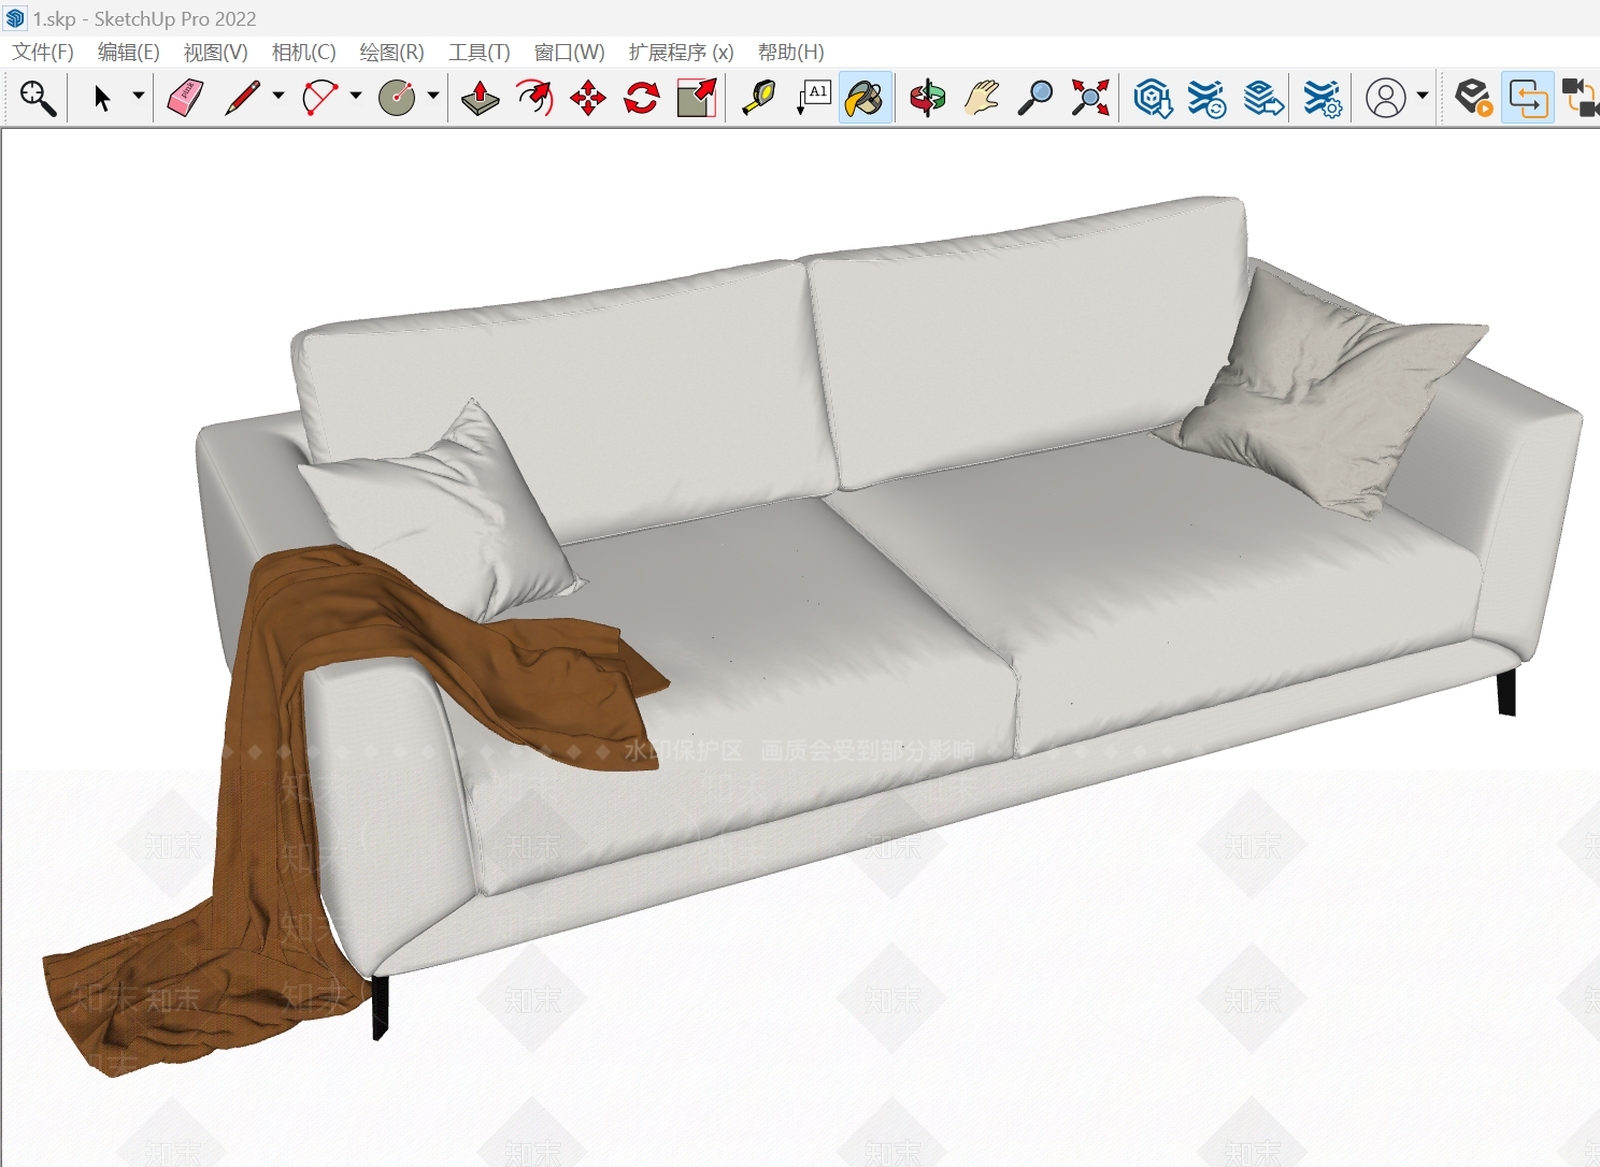Open the Extension Warehouse icon
Image resolution: width=1600 pixels, height=1167 pixels.
tap(1207, 98)
